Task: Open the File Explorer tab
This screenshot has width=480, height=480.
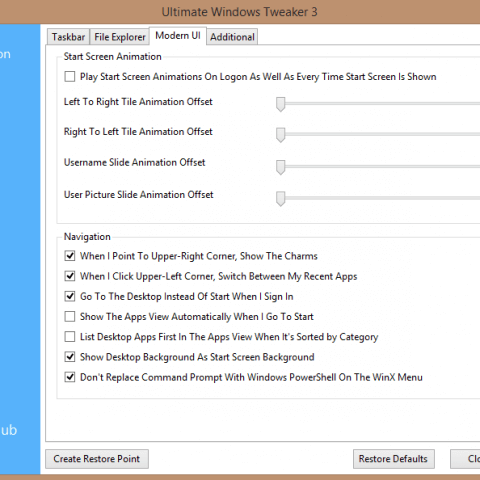Action: [x=120, y=37]
